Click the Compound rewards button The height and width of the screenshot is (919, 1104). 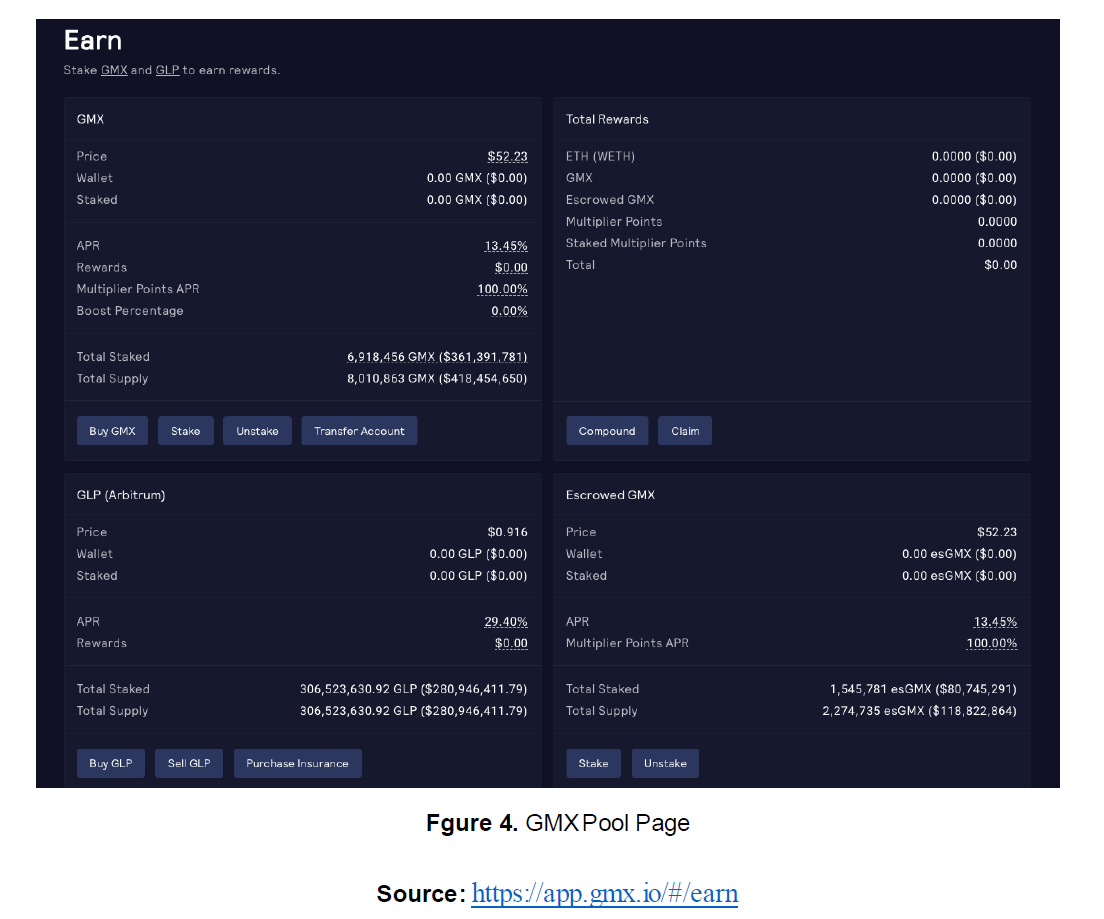click(x=607, y=430)
